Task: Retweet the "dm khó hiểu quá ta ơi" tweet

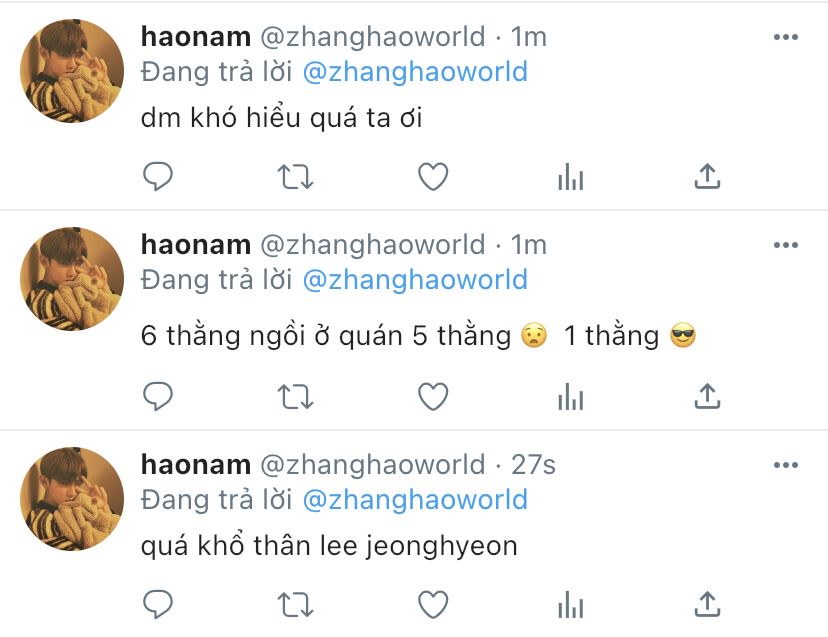Action: 295,176
